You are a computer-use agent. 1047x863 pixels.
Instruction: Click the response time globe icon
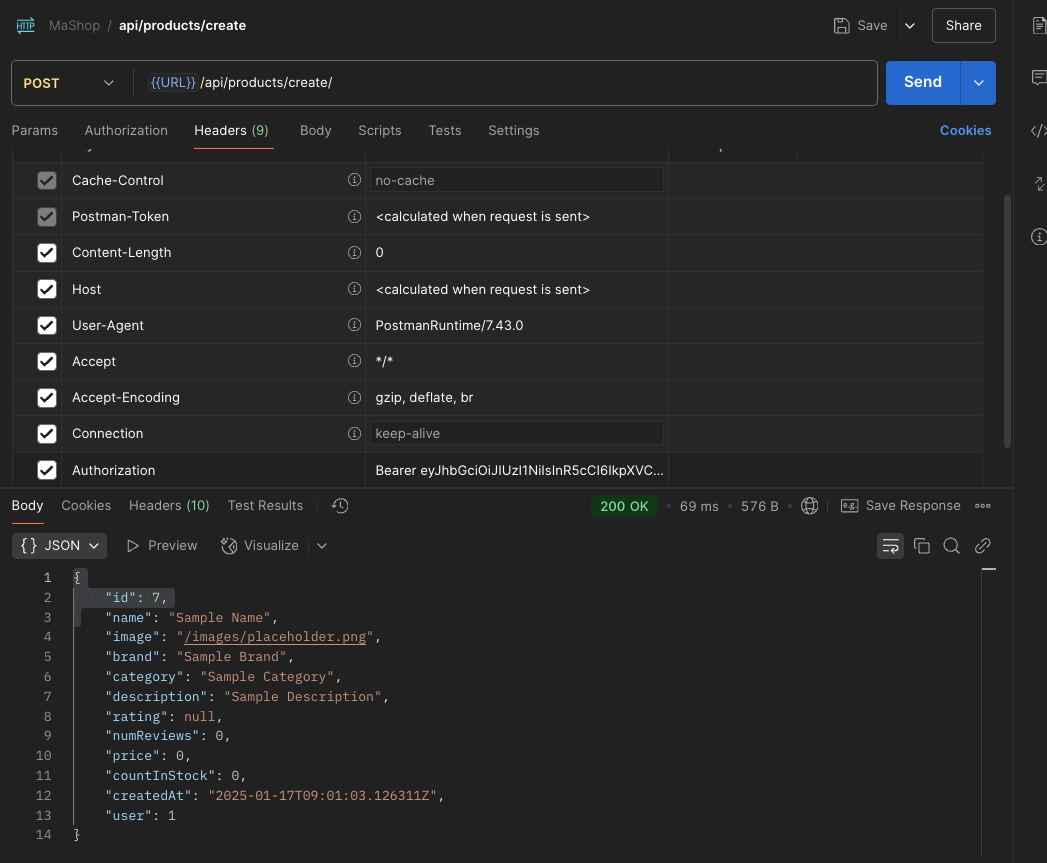pos(809,506)
